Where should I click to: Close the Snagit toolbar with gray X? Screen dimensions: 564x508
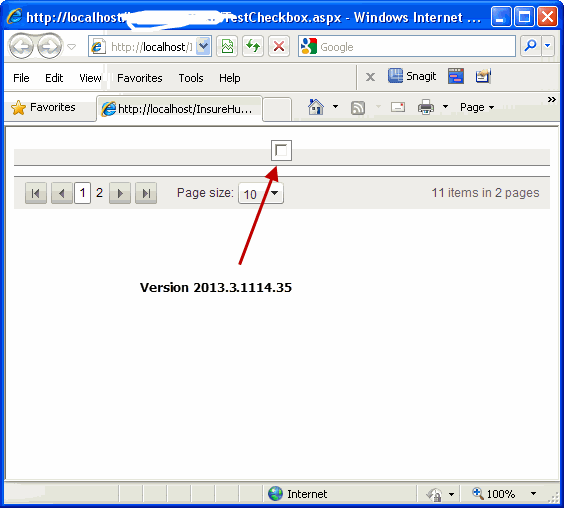coord(370,77)
